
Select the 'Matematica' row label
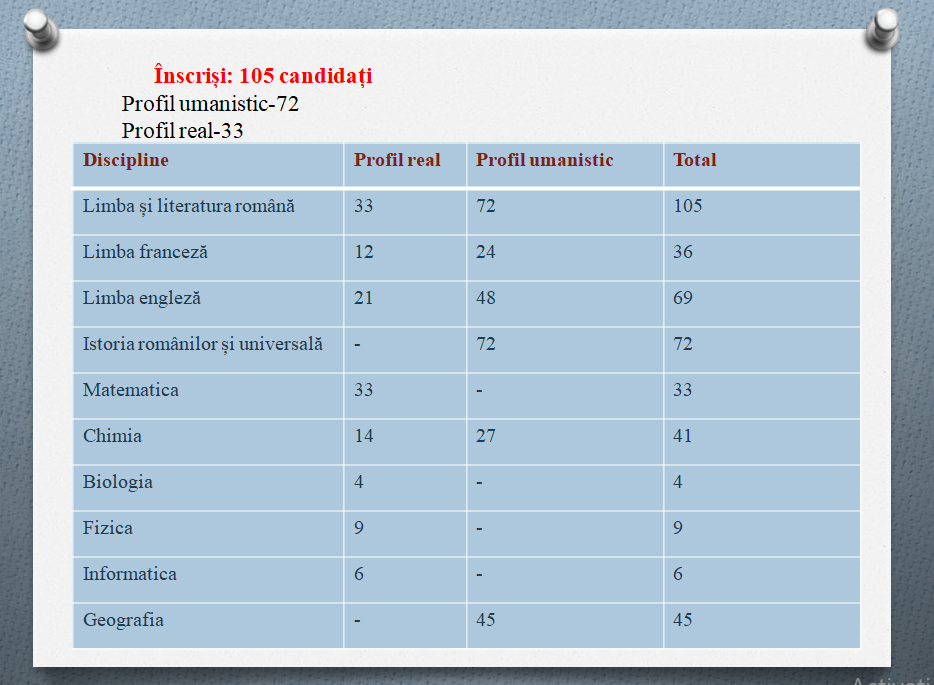131,390
